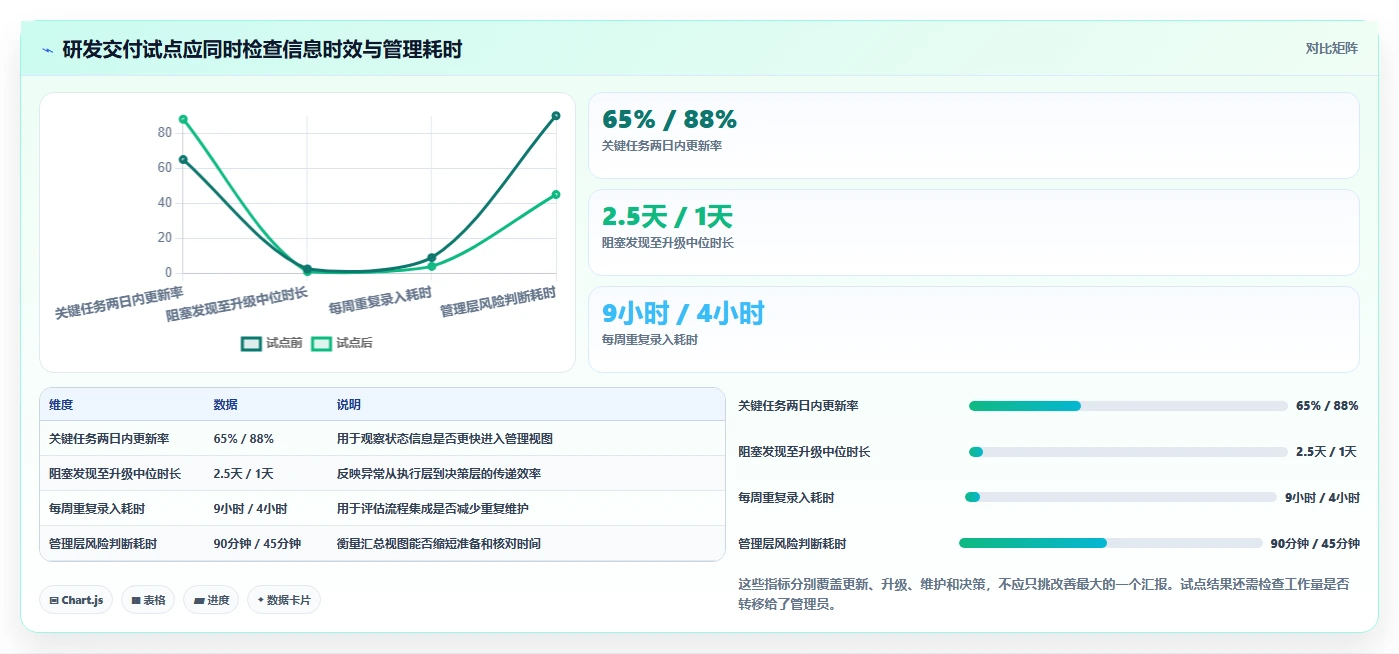Toggle the 试点前 legend swatch
The width and height of the screenshot is (1399, 654).
pos(251,343)
